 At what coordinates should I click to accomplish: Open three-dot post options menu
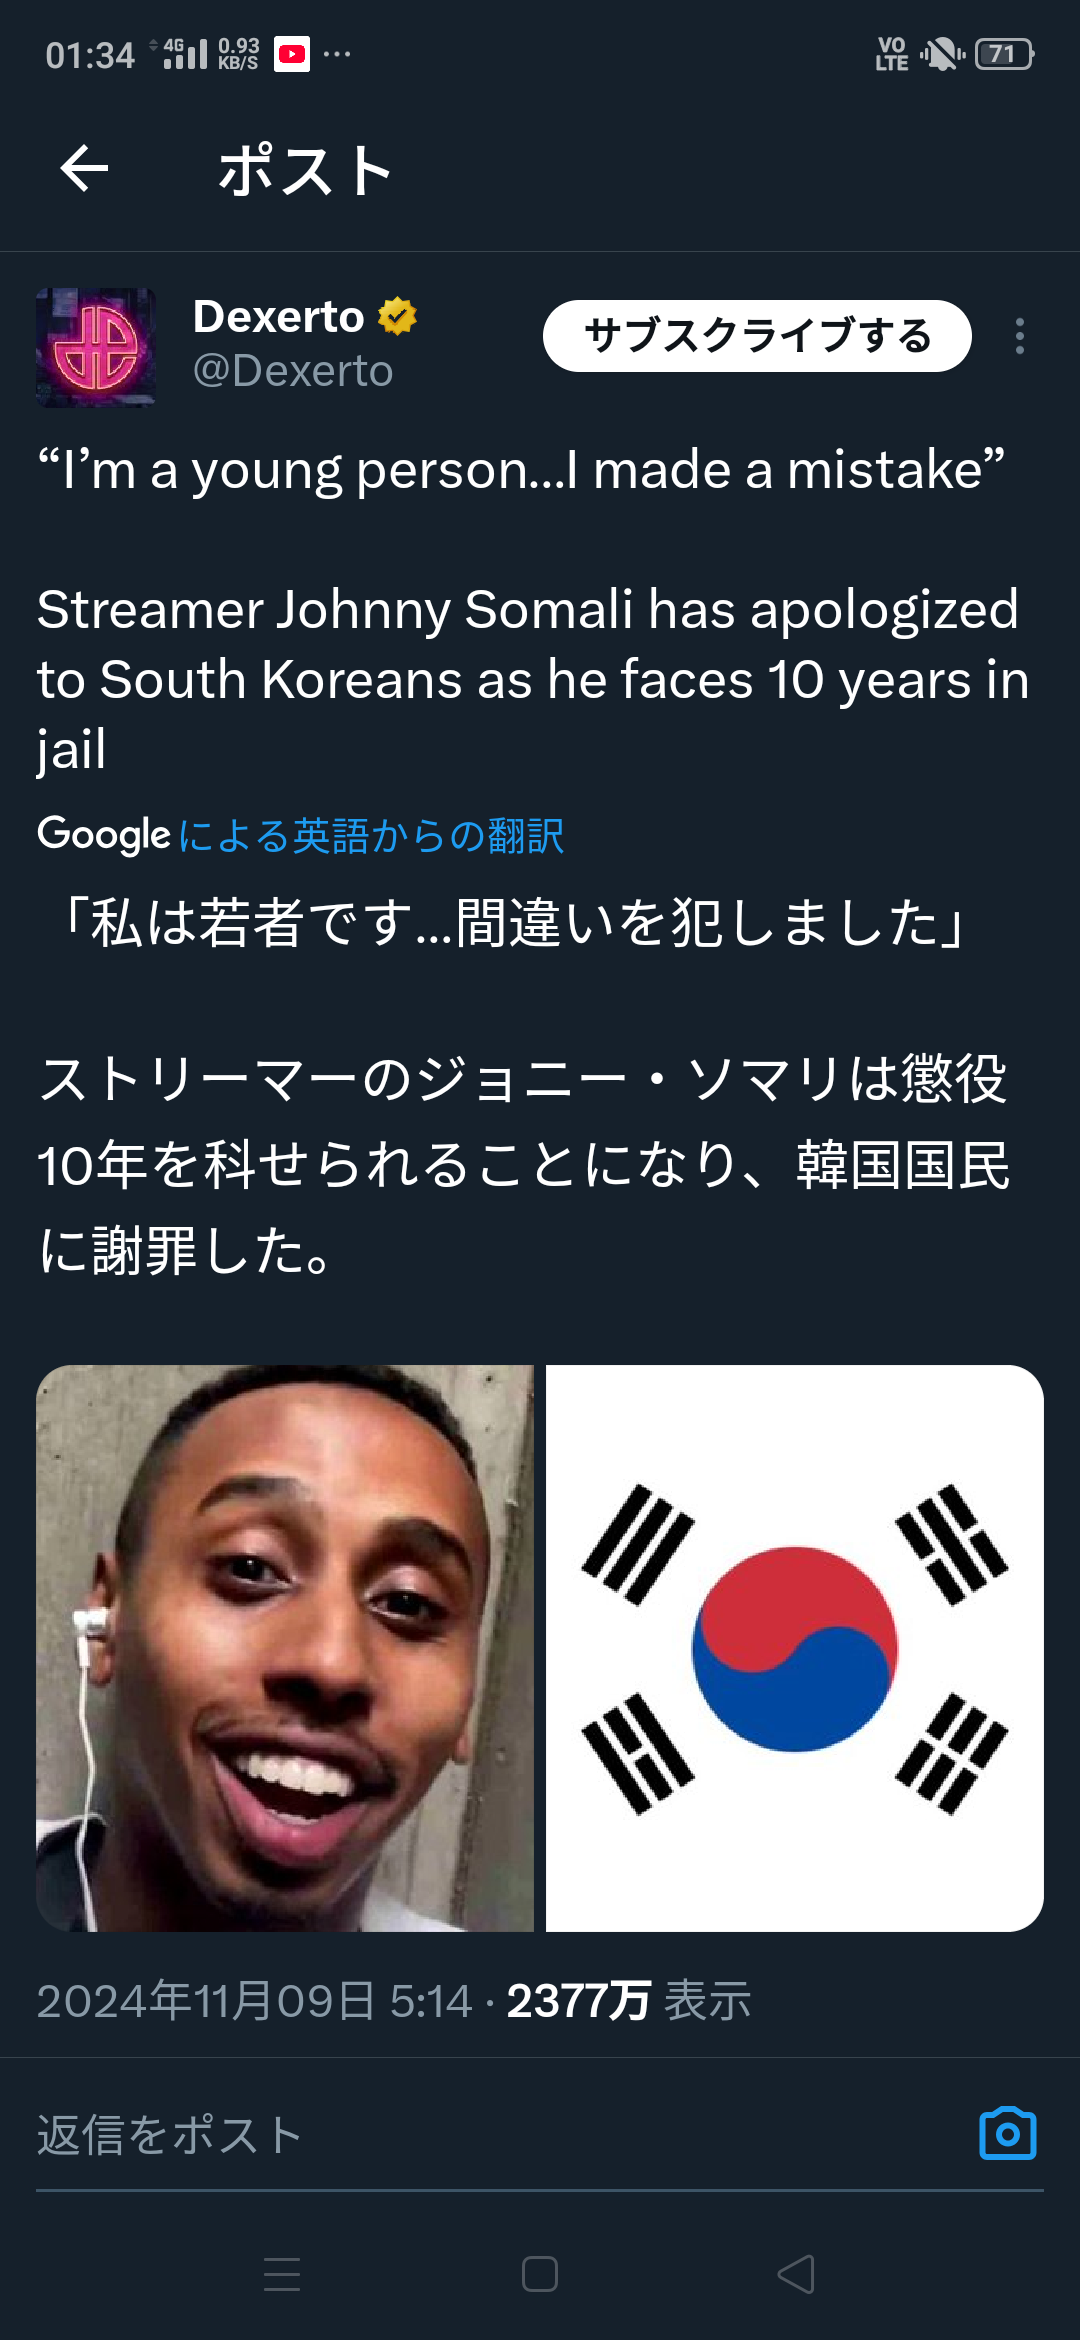click(x=1019, y=336)
